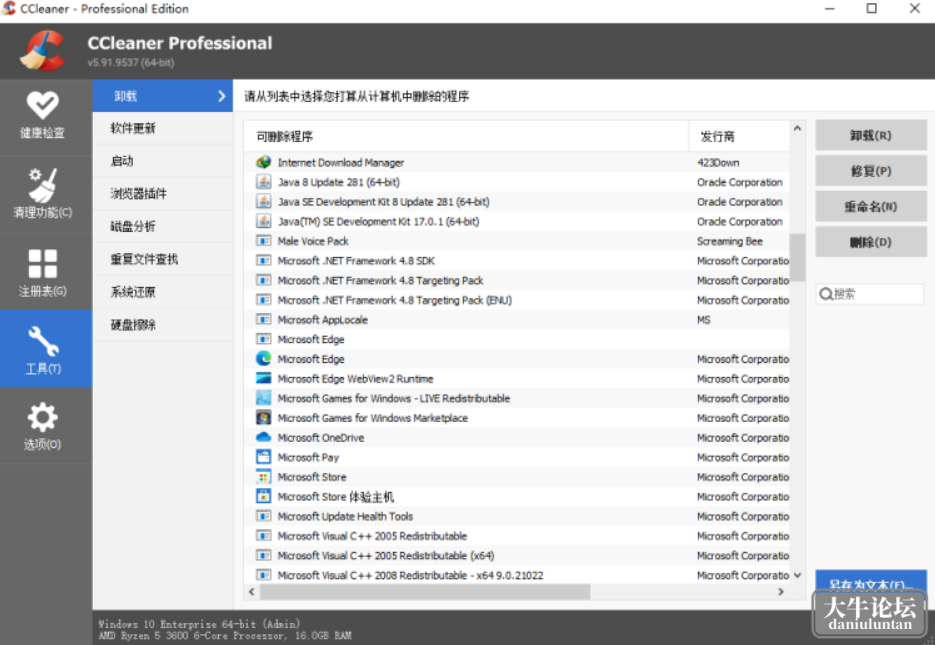Viewport: 935px width, 645px height.
Task: Select the Java 8 Update 281 entry icon
Action: [263, 182]
